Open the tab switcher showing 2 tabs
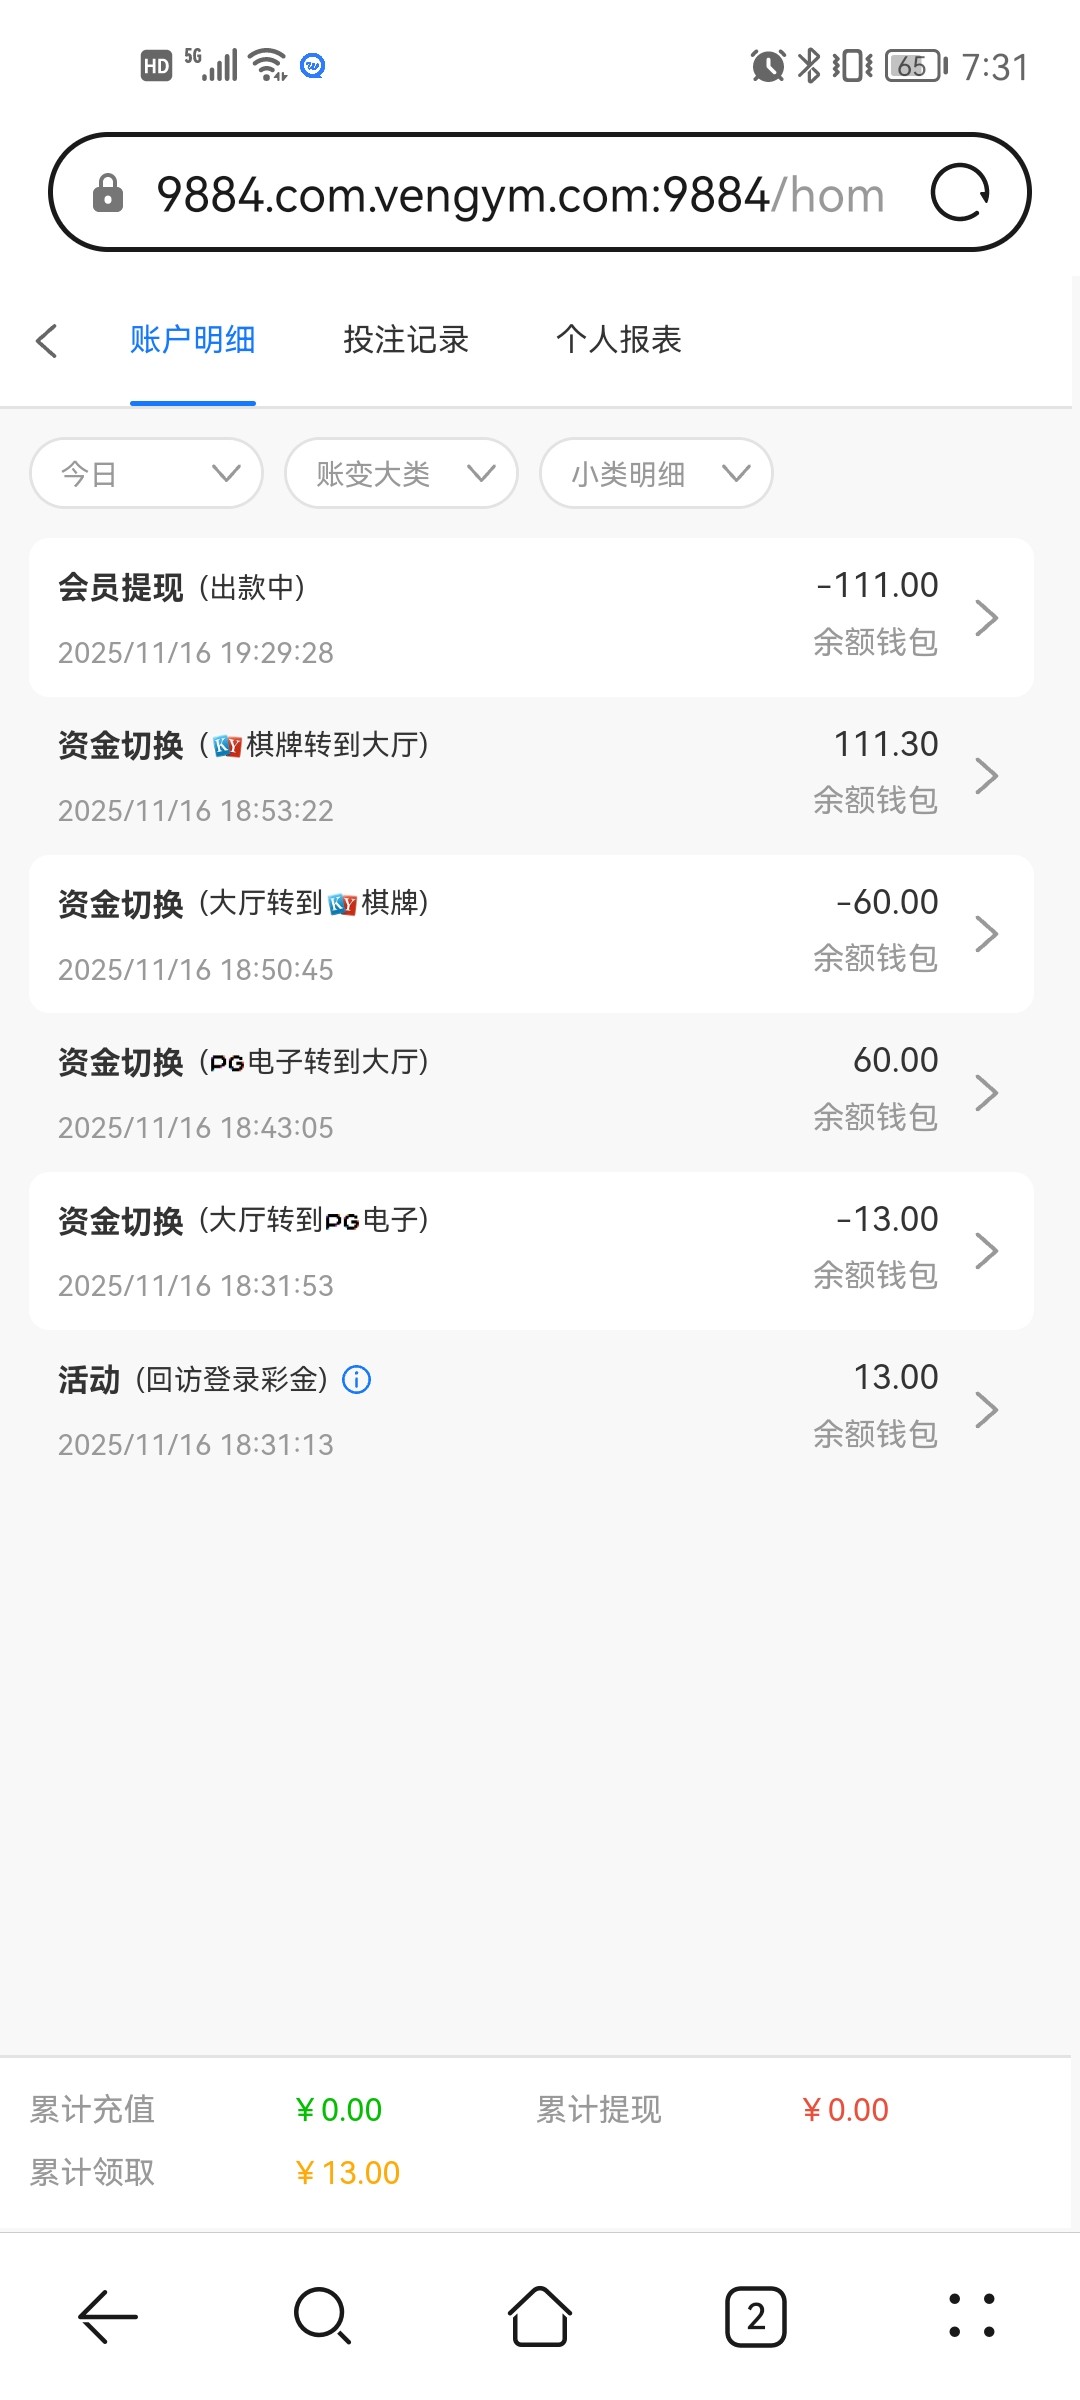Viewport: 1080px width, 2400px height. (x=755, y=2315)
